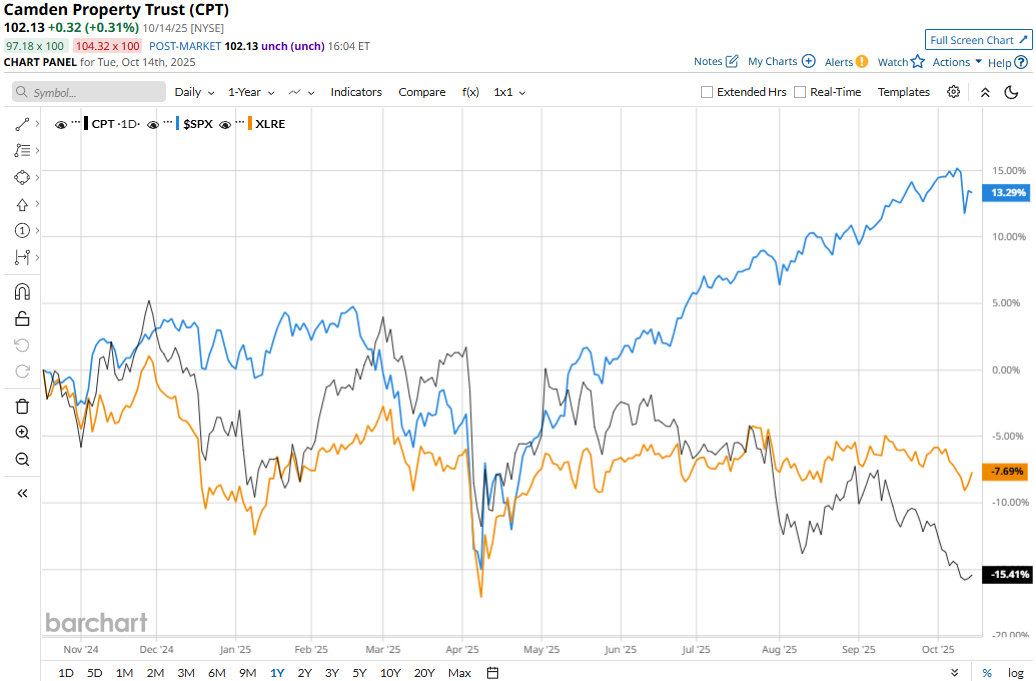Open the f(x) expressions menu

point(470,92)
